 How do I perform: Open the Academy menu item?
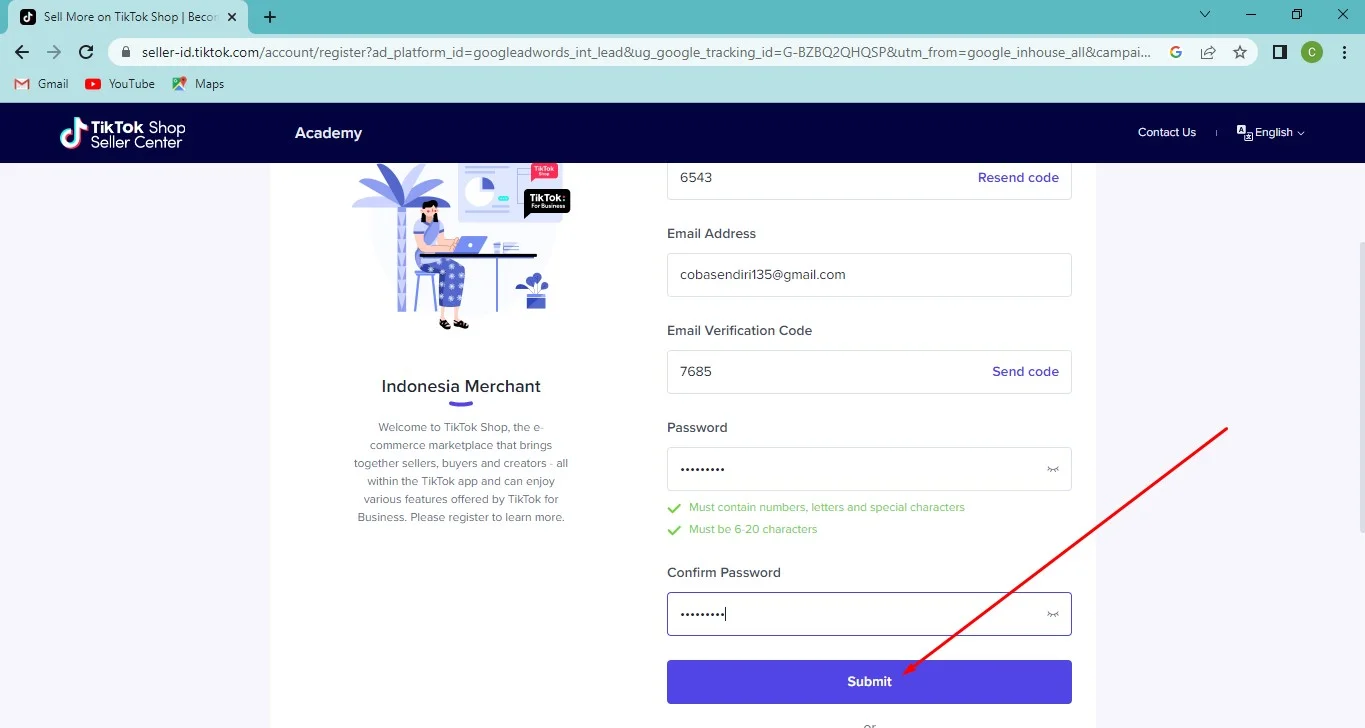coord(328,133)
